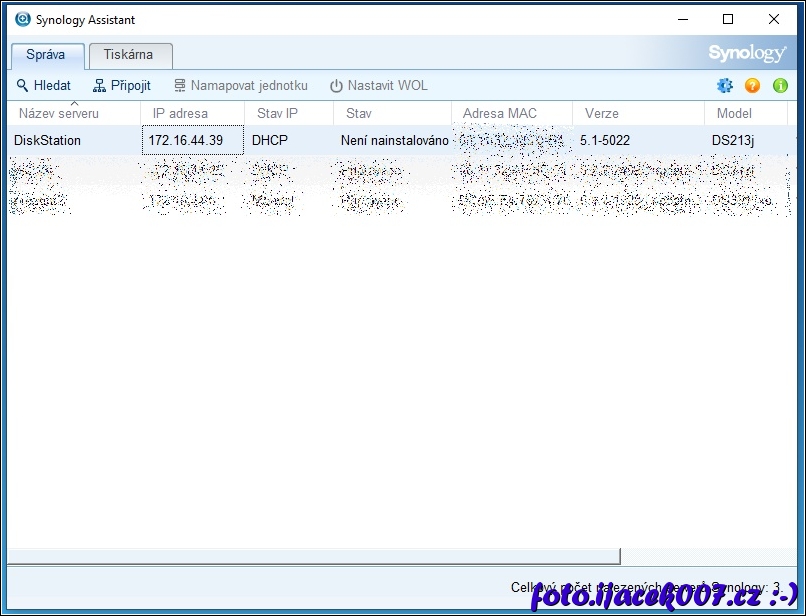The width and height of the screenshot is (806, 616).
Task: Switch to the Tiskárna tab
Action: click(x=129, y=55)
